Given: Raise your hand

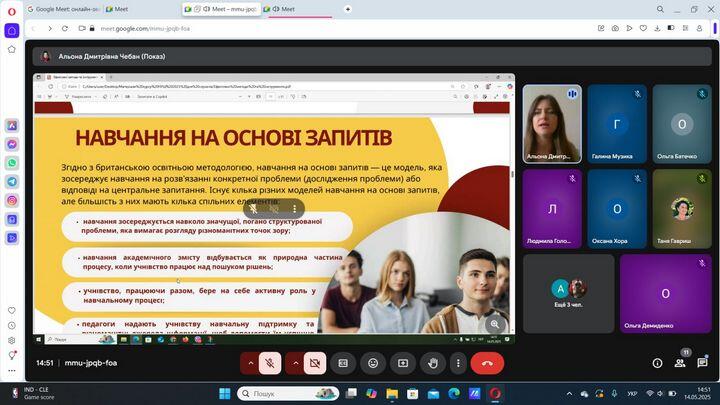Looking at the screenshot, I should [x=433, y=363].
